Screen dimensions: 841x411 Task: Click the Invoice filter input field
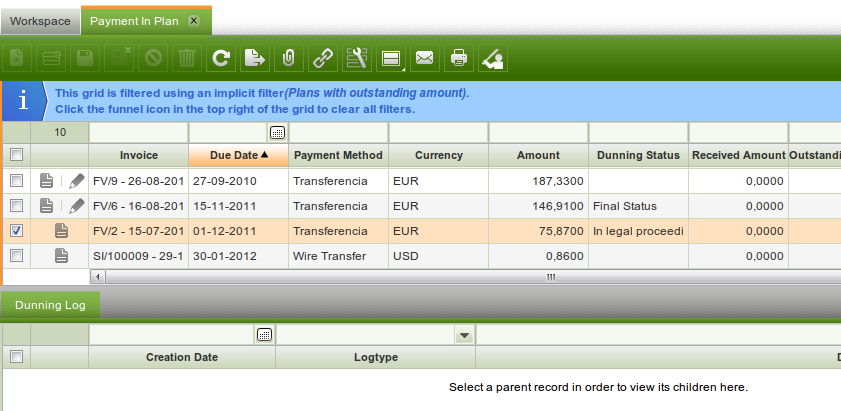138,133
